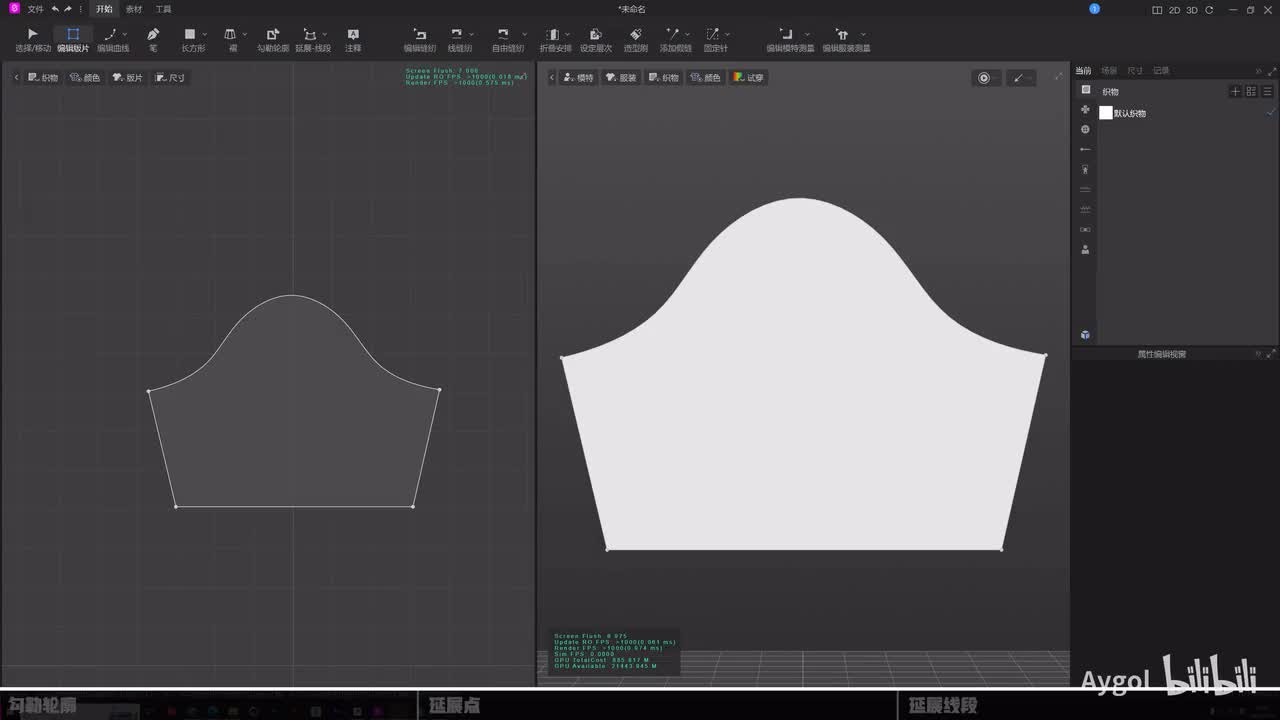Switch to the 工具 ribbon tab
This screenshot has width=1280, height=720.
[x=163, y=9]
